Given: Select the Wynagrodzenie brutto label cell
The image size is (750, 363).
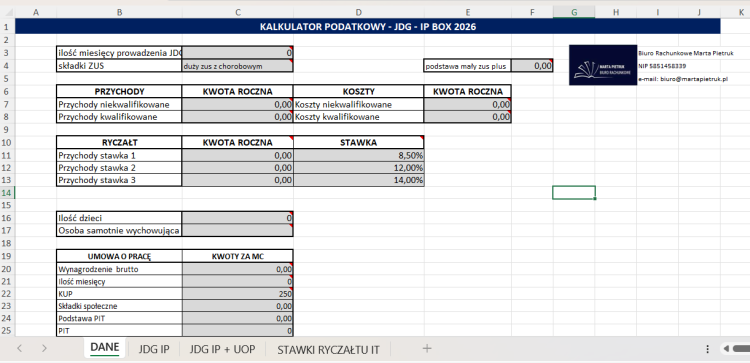Looking at the screenshot, I should (119, 269).
